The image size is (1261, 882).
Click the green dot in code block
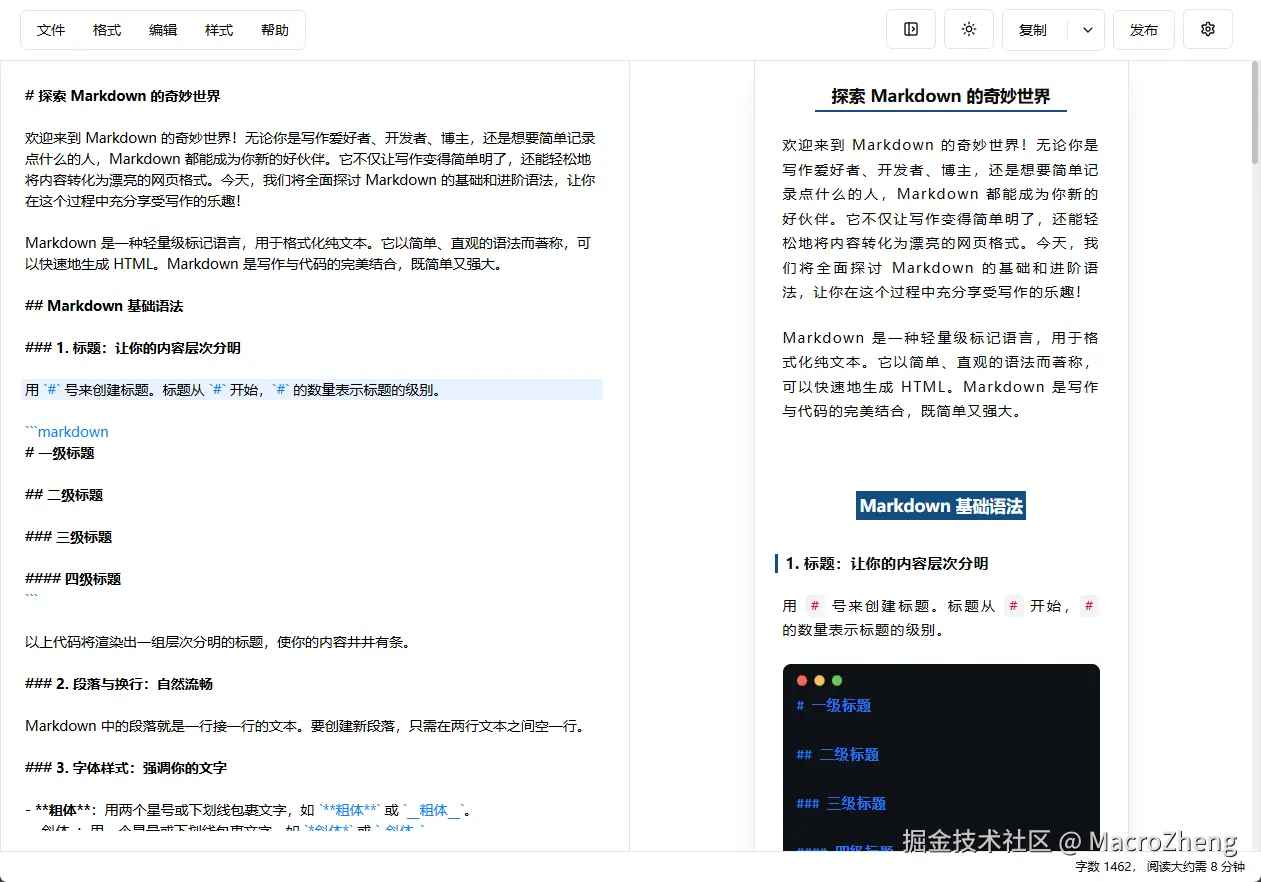(837, 681)
